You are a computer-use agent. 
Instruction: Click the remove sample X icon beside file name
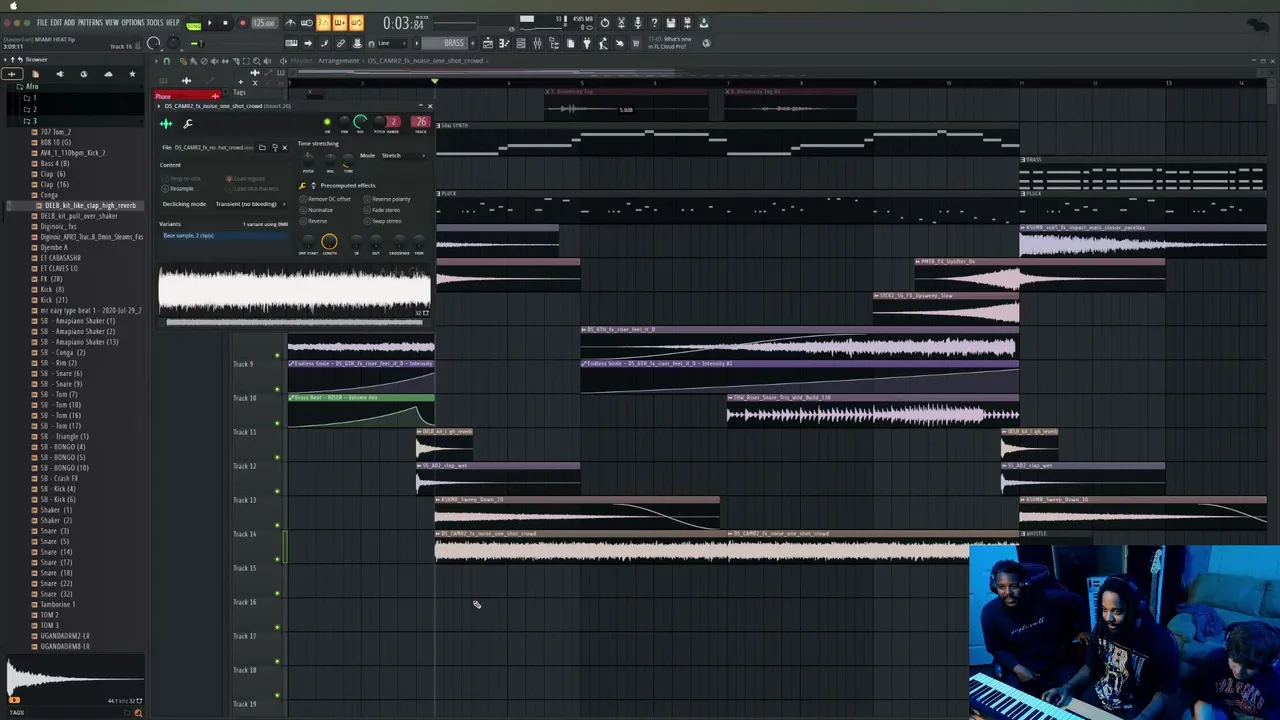285,148
